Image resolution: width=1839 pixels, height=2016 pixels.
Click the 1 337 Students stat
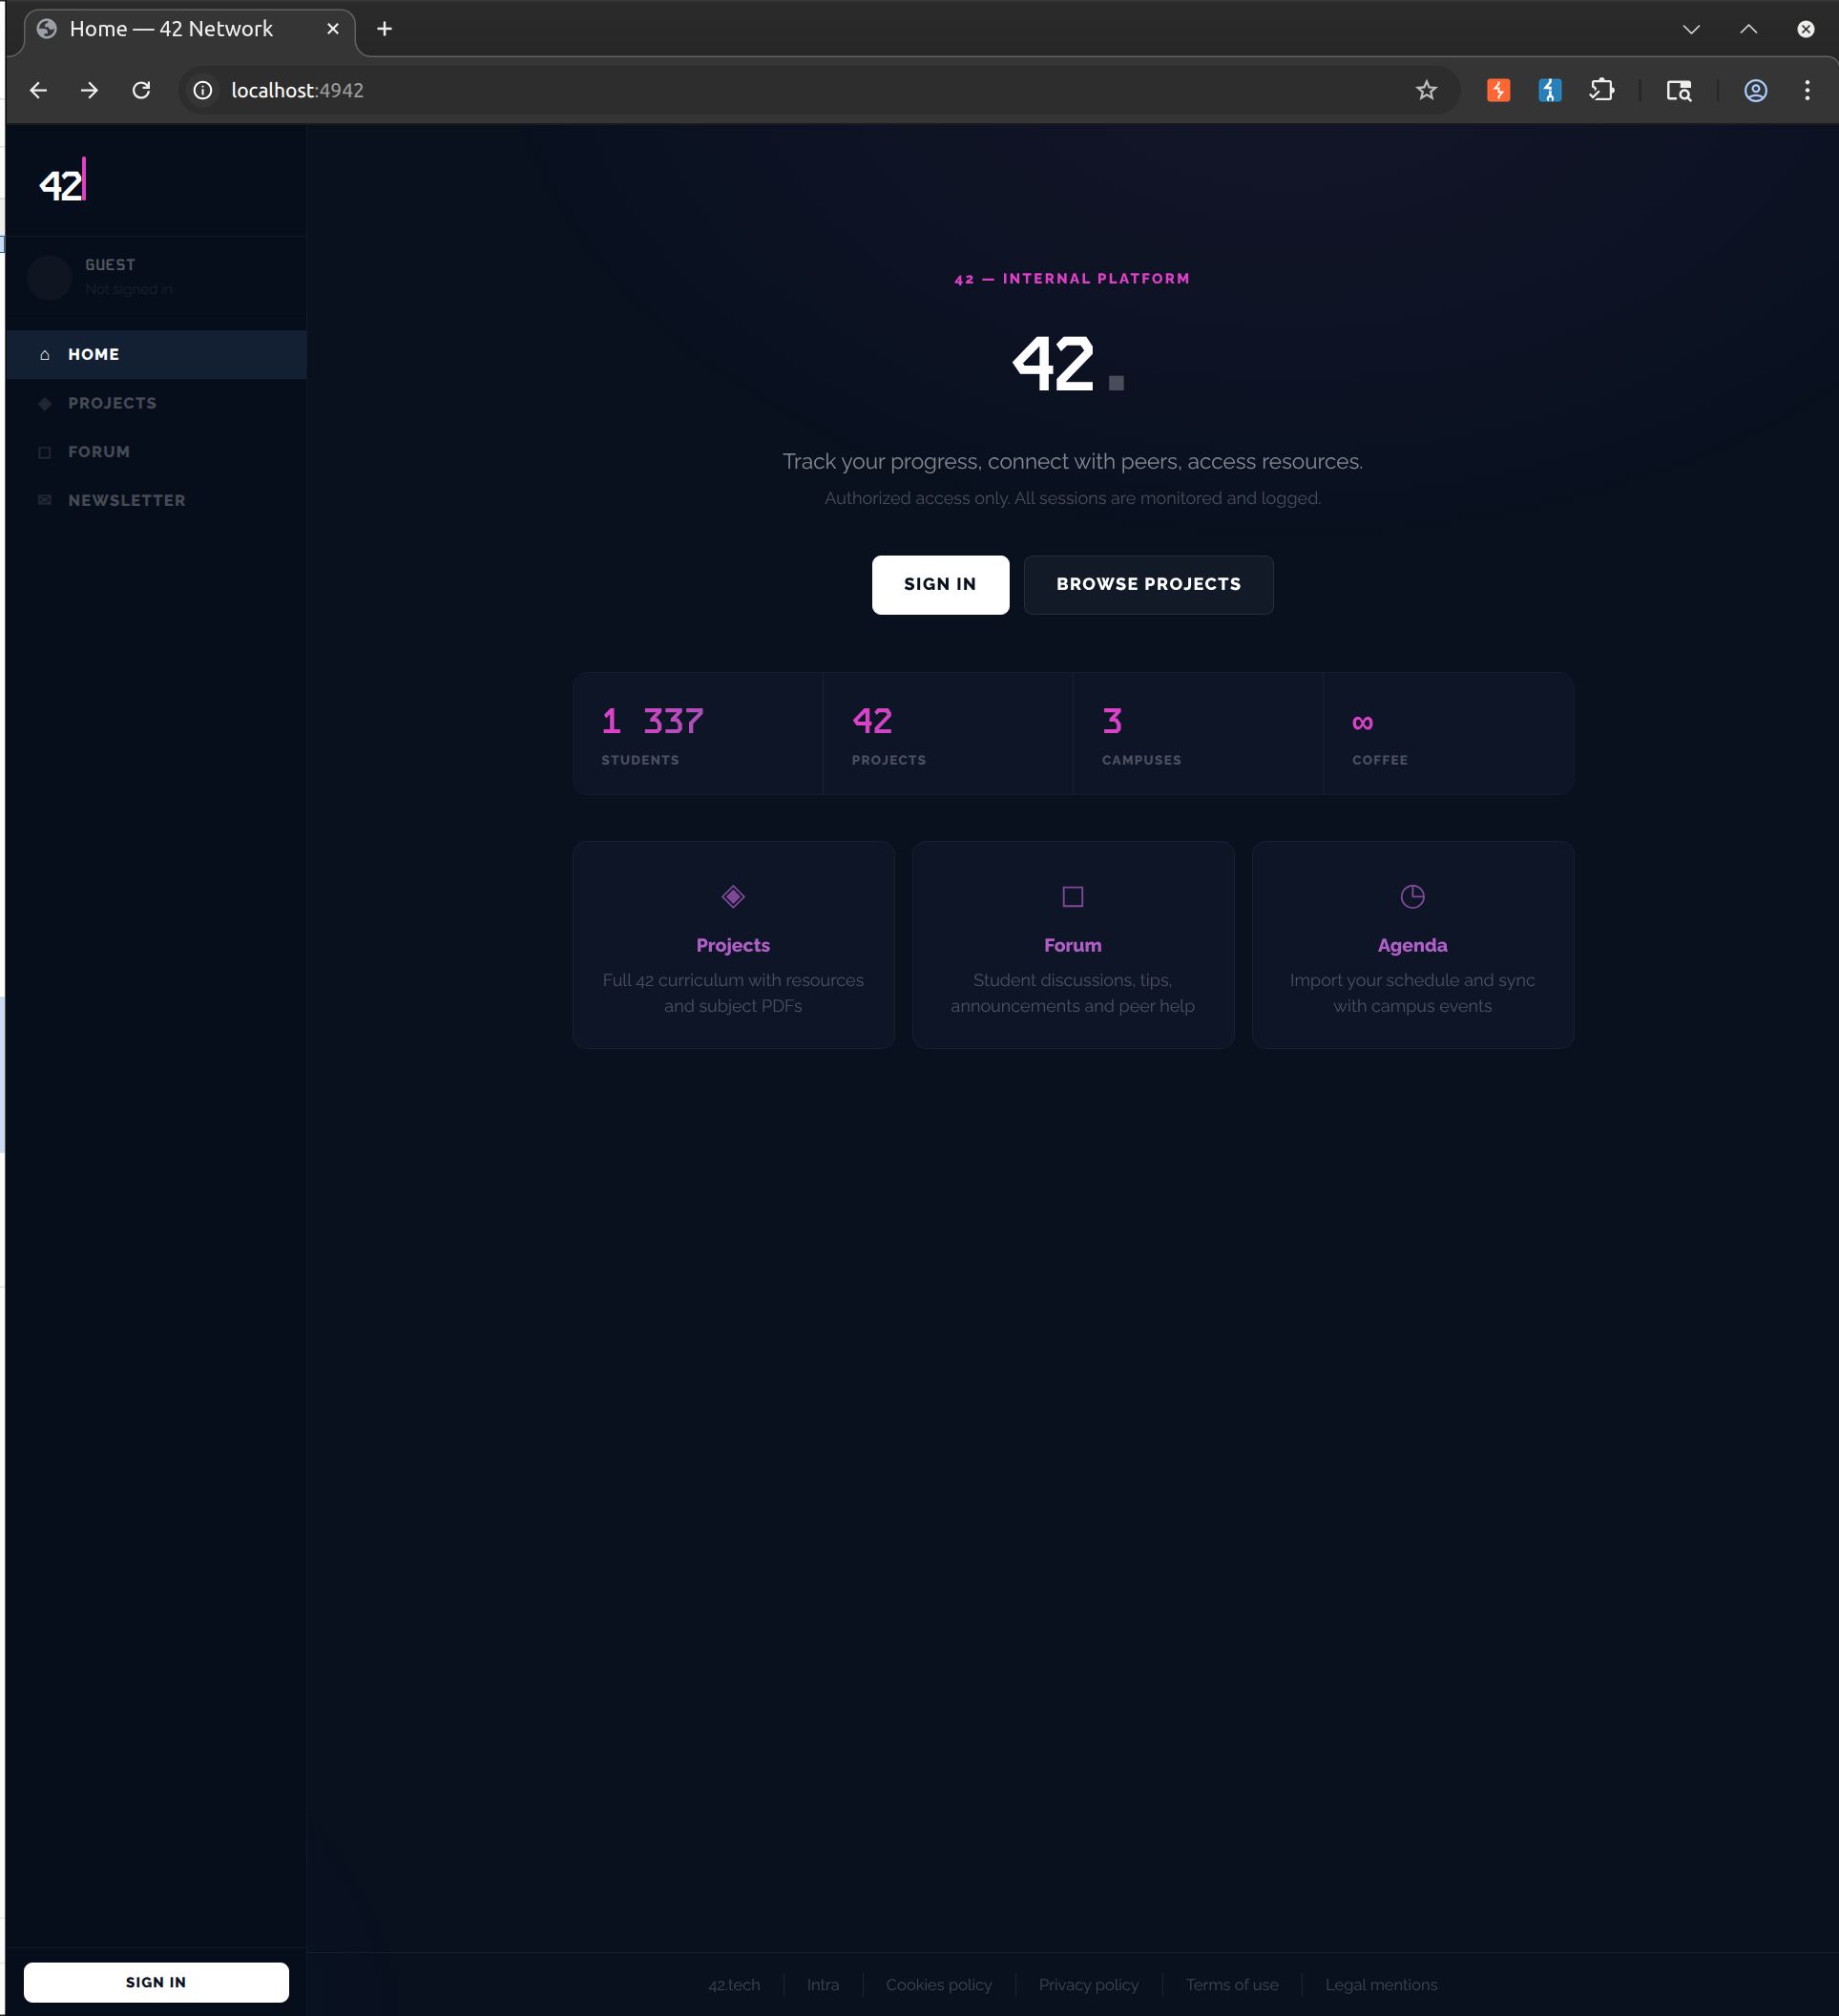click(x=698, y=734)
